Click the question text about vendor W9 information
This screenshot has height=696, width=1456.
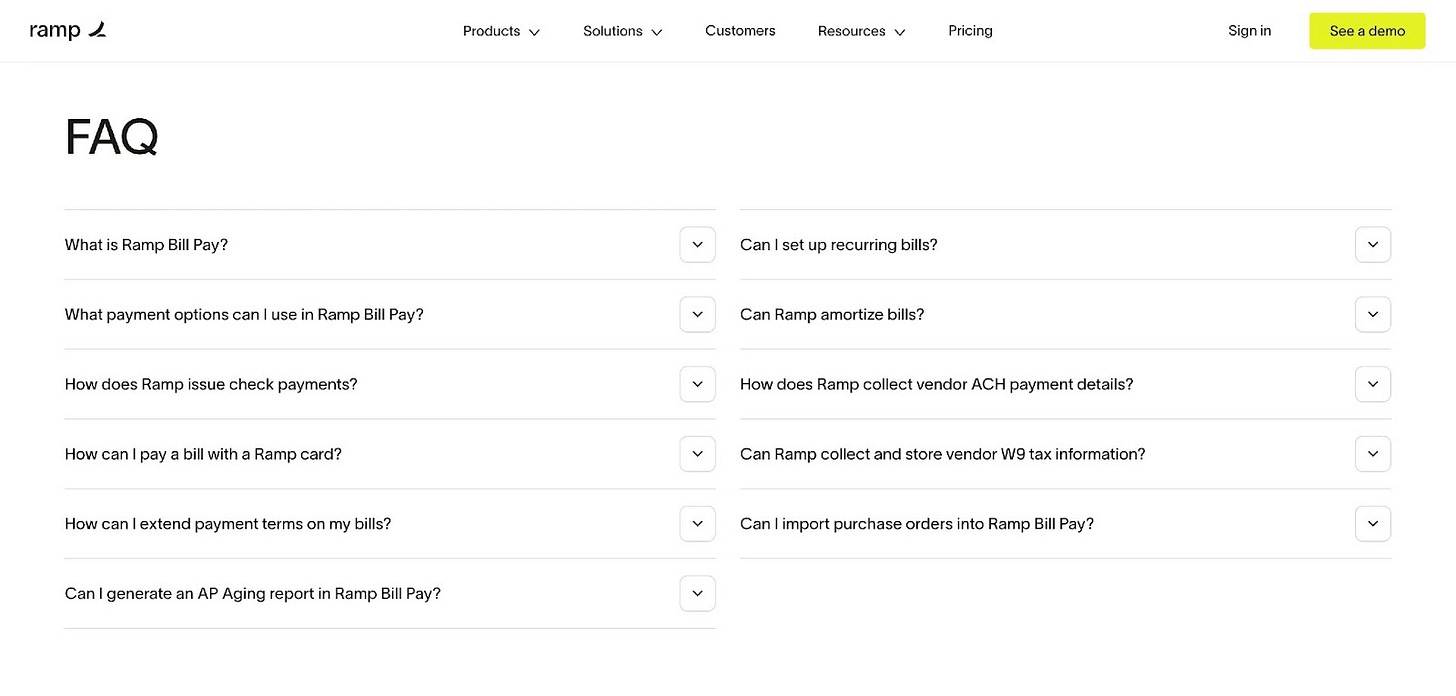click(x=942, y=454)
